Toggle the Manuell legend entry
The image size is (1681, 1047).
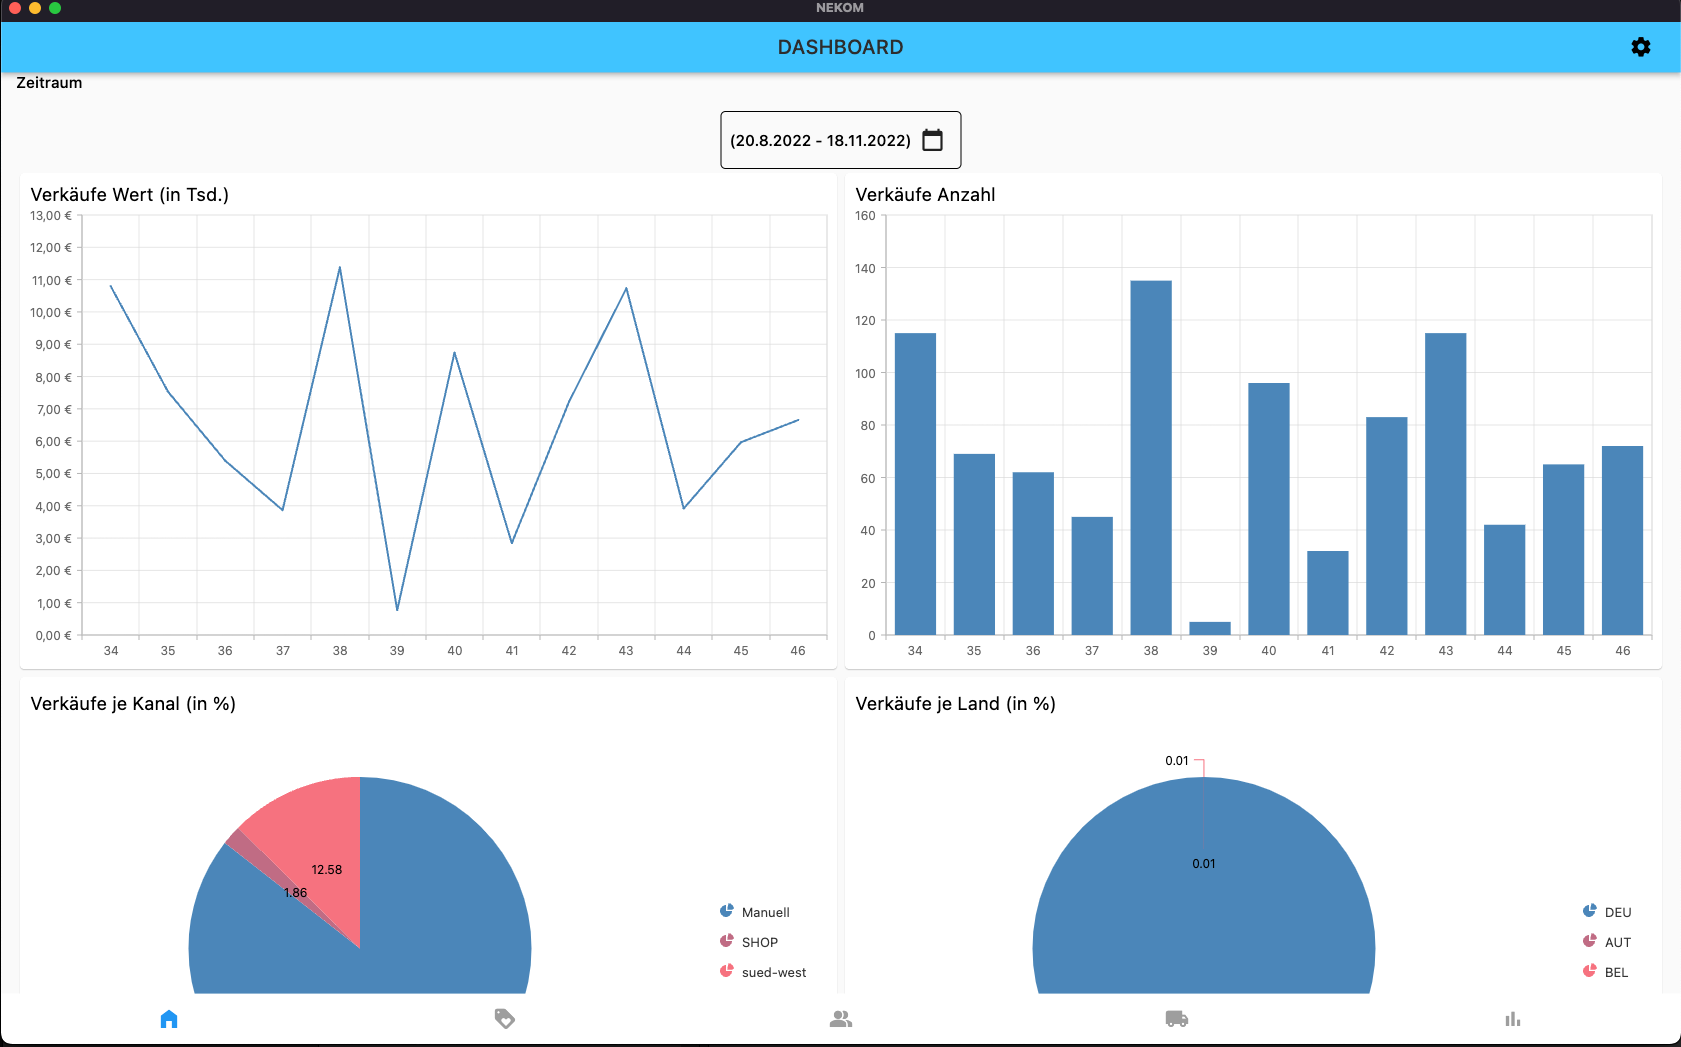click(755, 912)
